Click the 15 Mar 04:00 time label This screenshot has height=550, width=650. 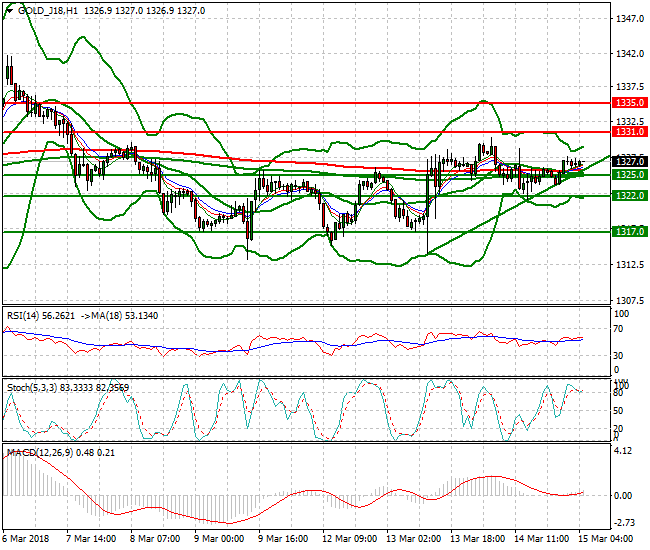pyautogui.click(x=606, y=539)
